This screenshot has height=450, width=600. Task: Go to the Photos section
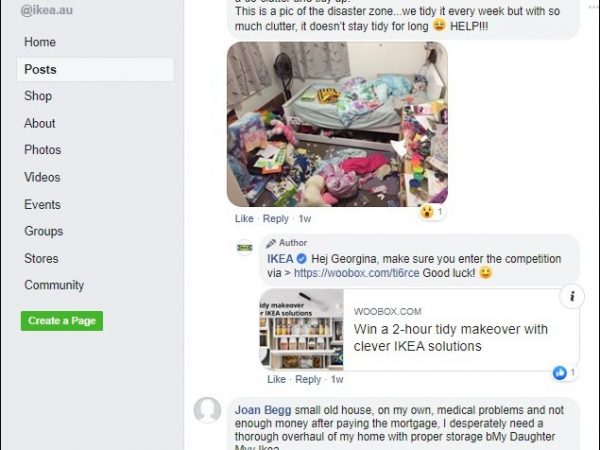click(x=42, y=150)
